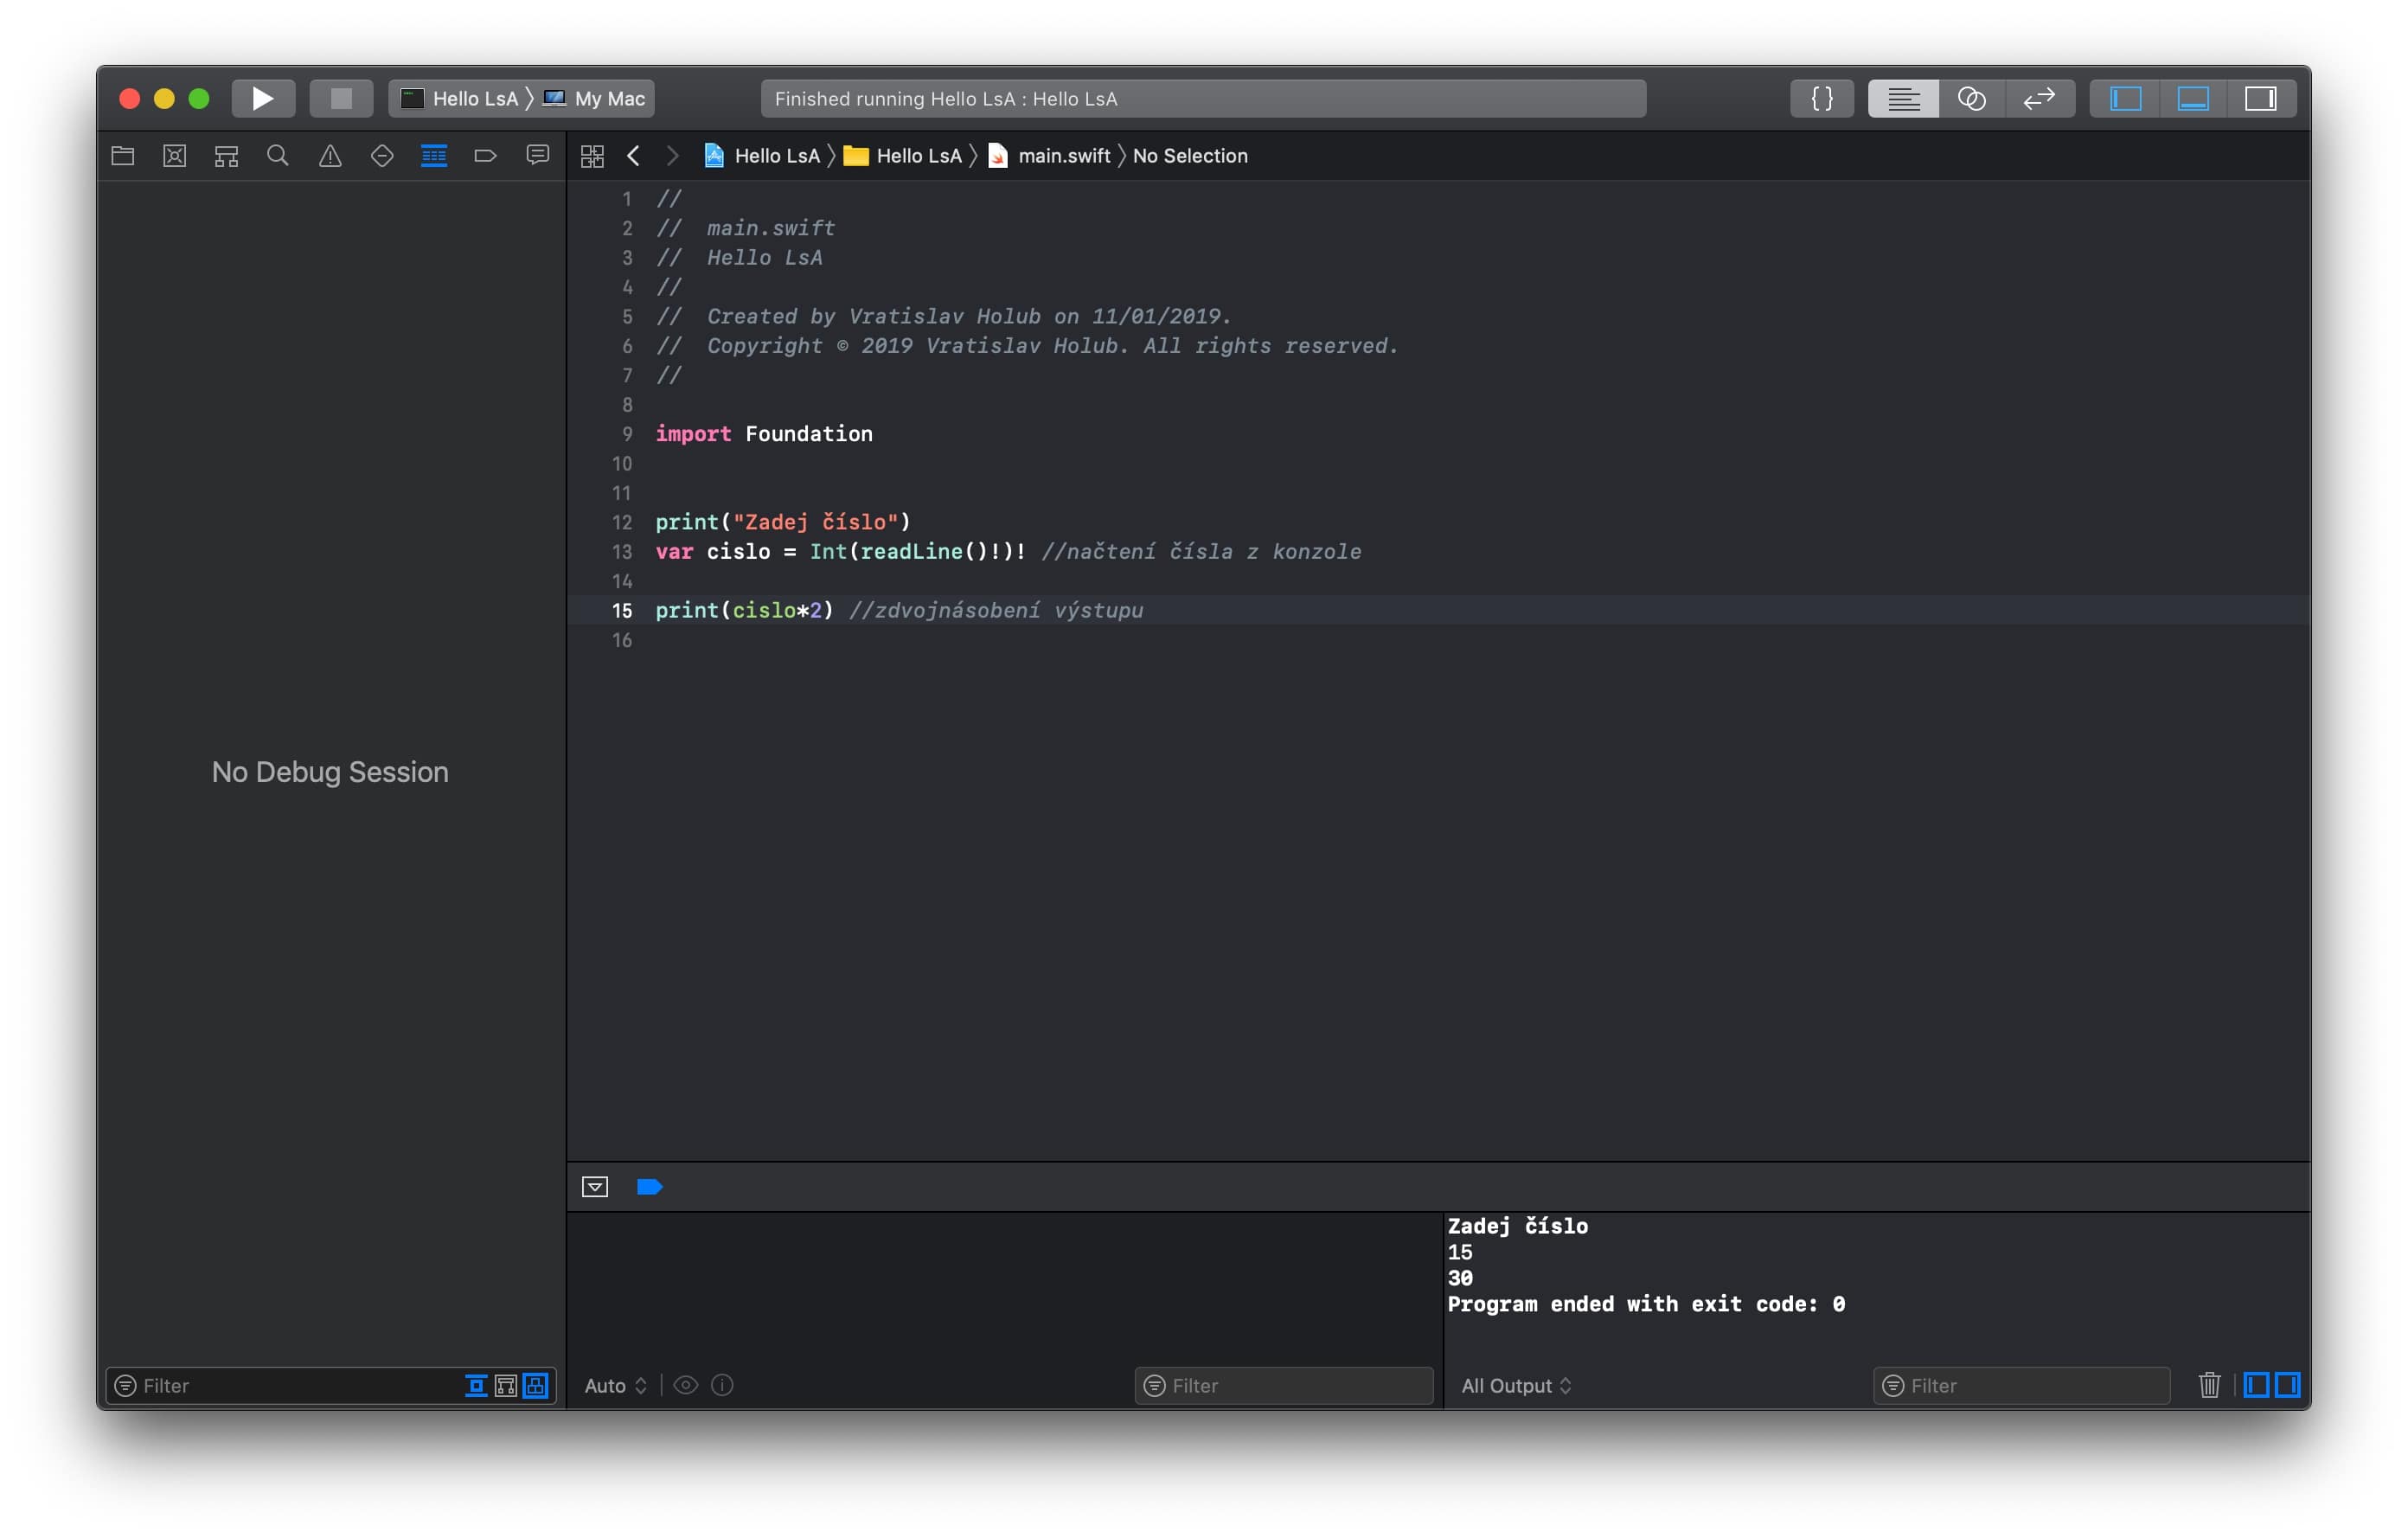Clear the console with trash icon

pos(2209,1385)
